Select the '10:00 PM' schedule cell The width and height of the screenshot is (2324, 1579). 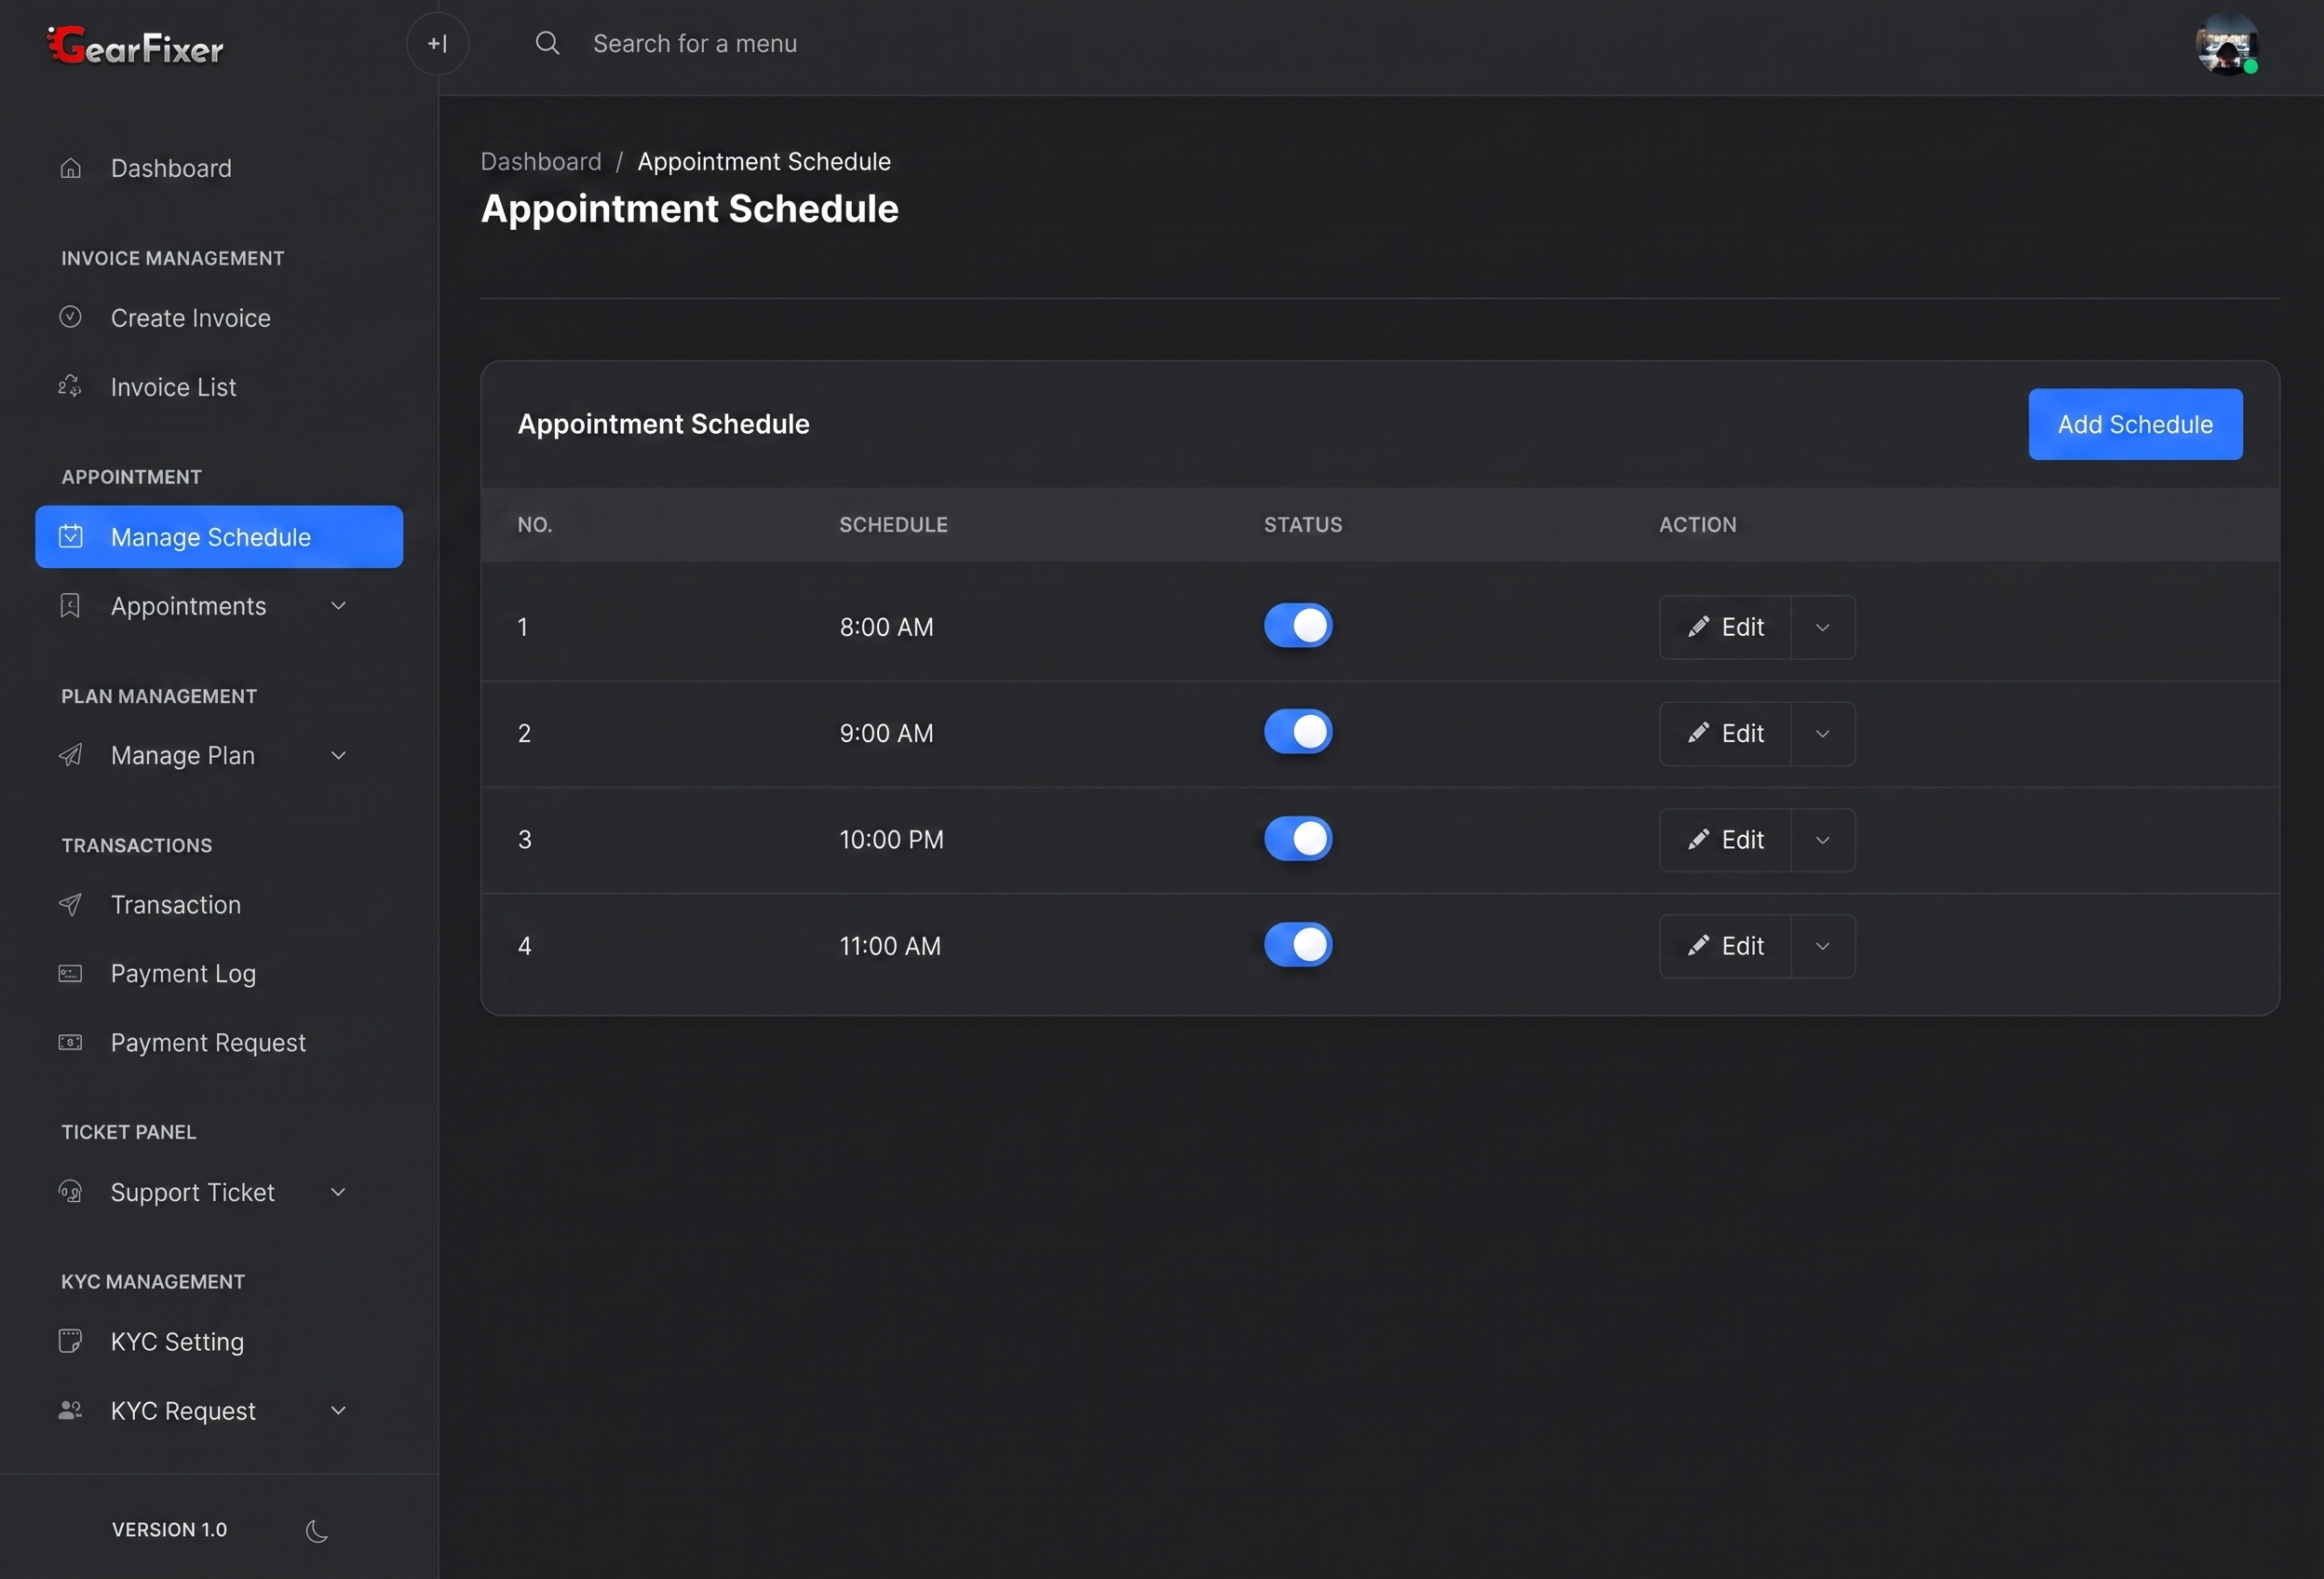pos(891,839)
